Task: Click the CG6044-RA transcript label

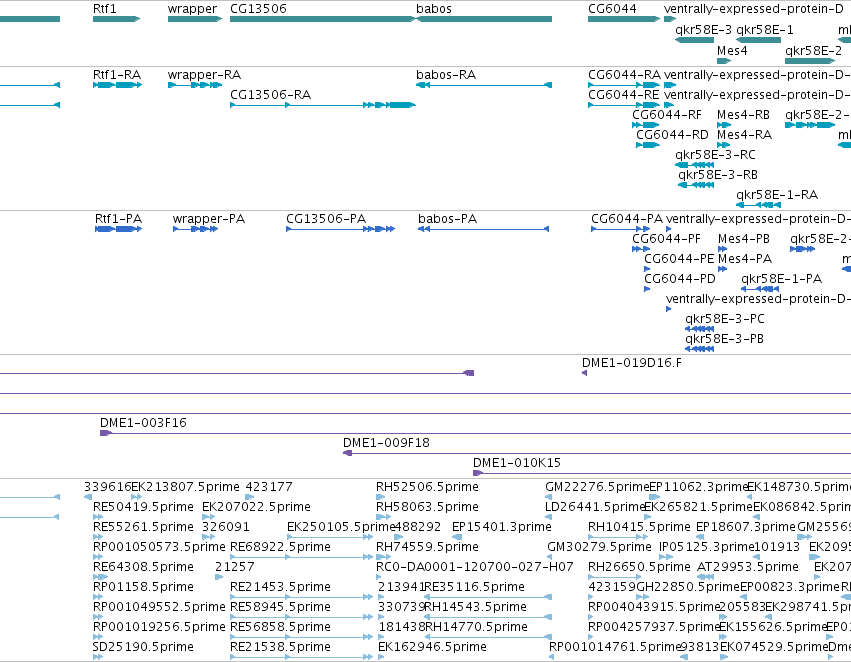Action: (624, 75)
